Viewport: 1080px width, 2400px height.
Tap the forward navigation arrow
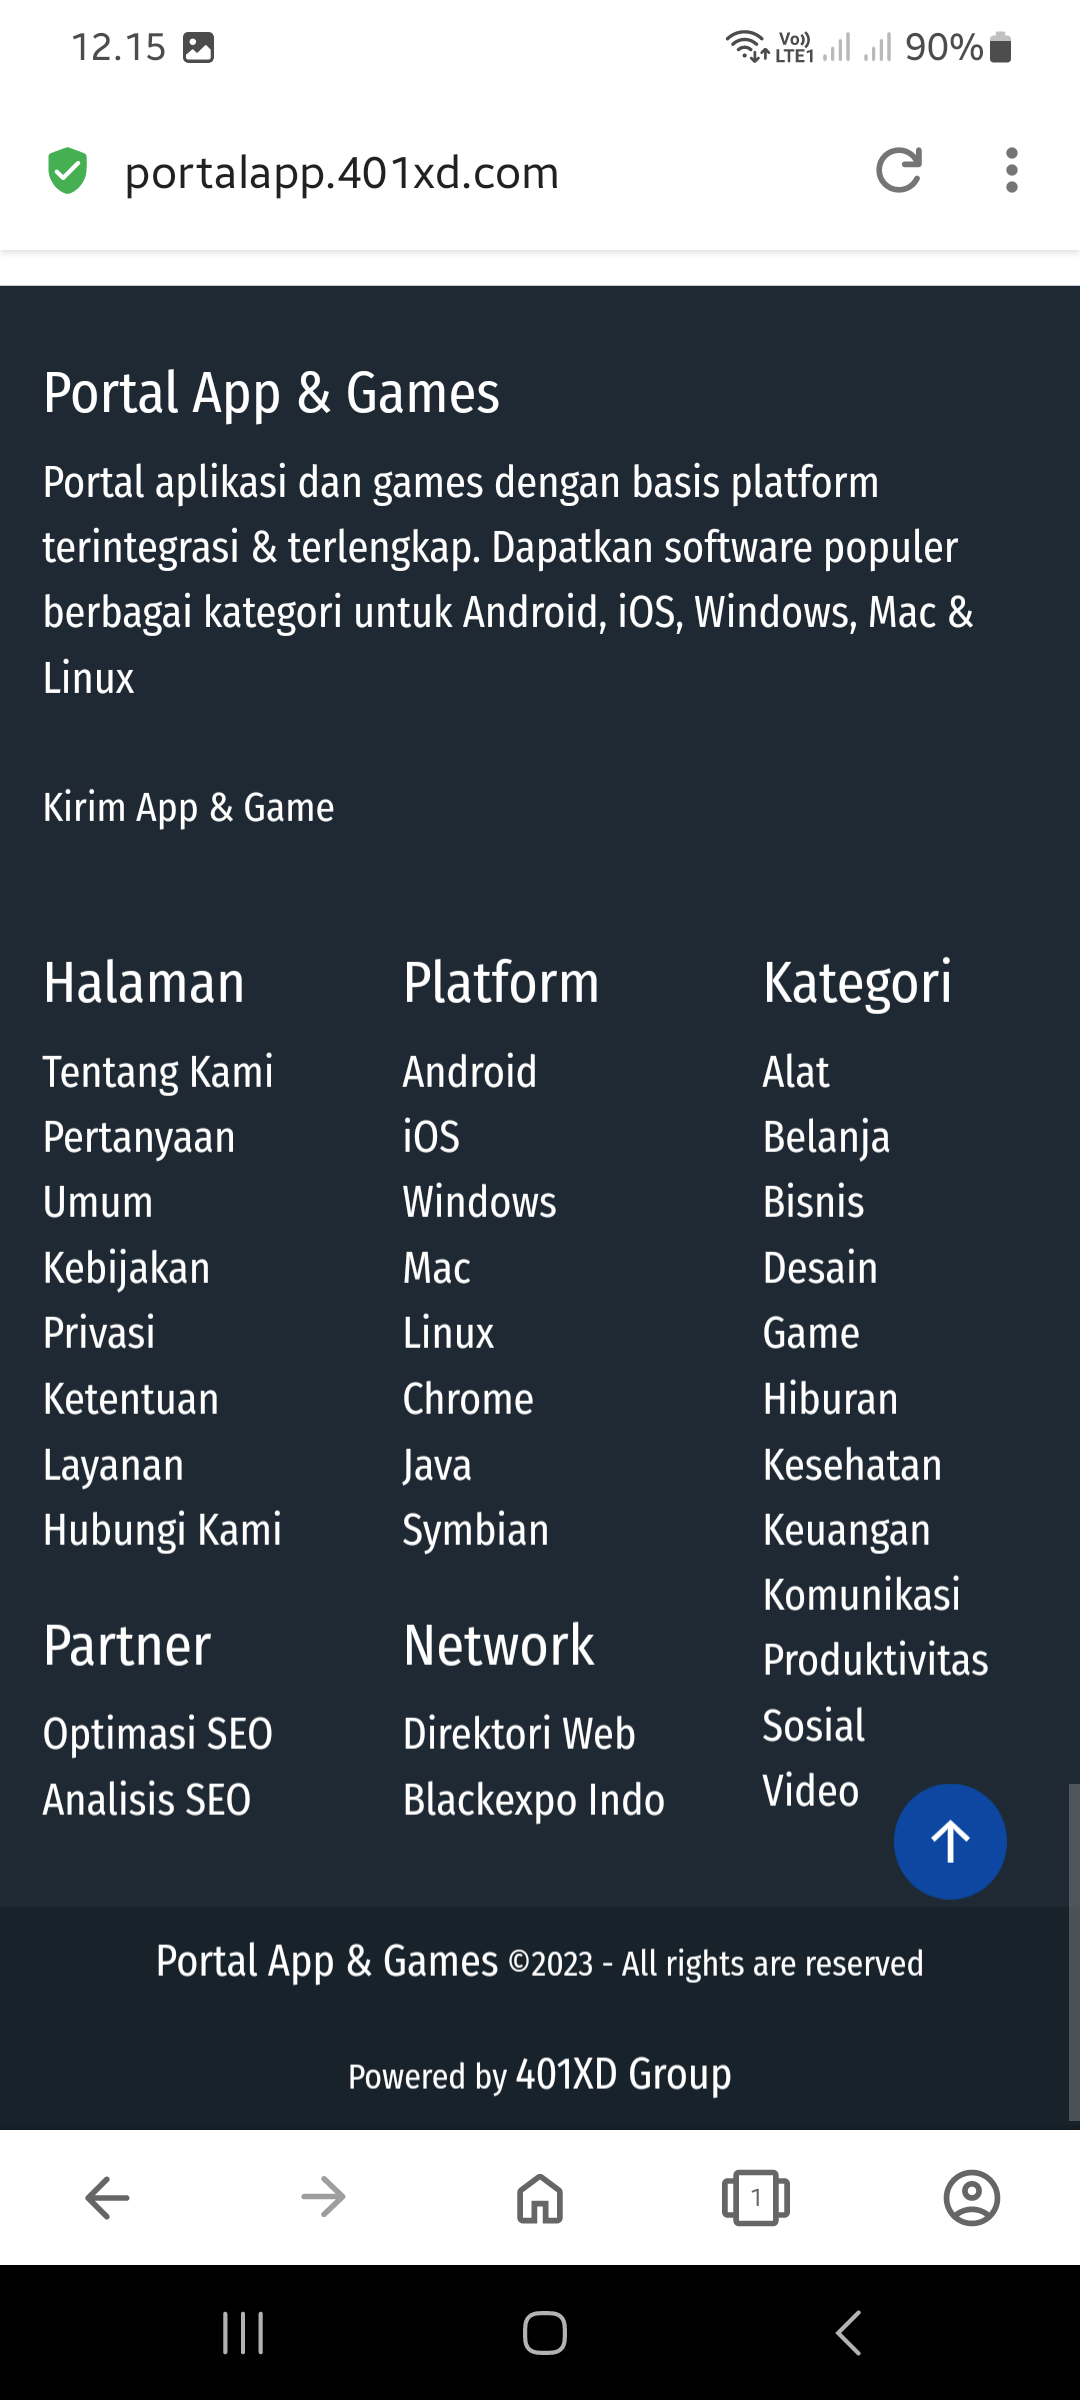323,2198
